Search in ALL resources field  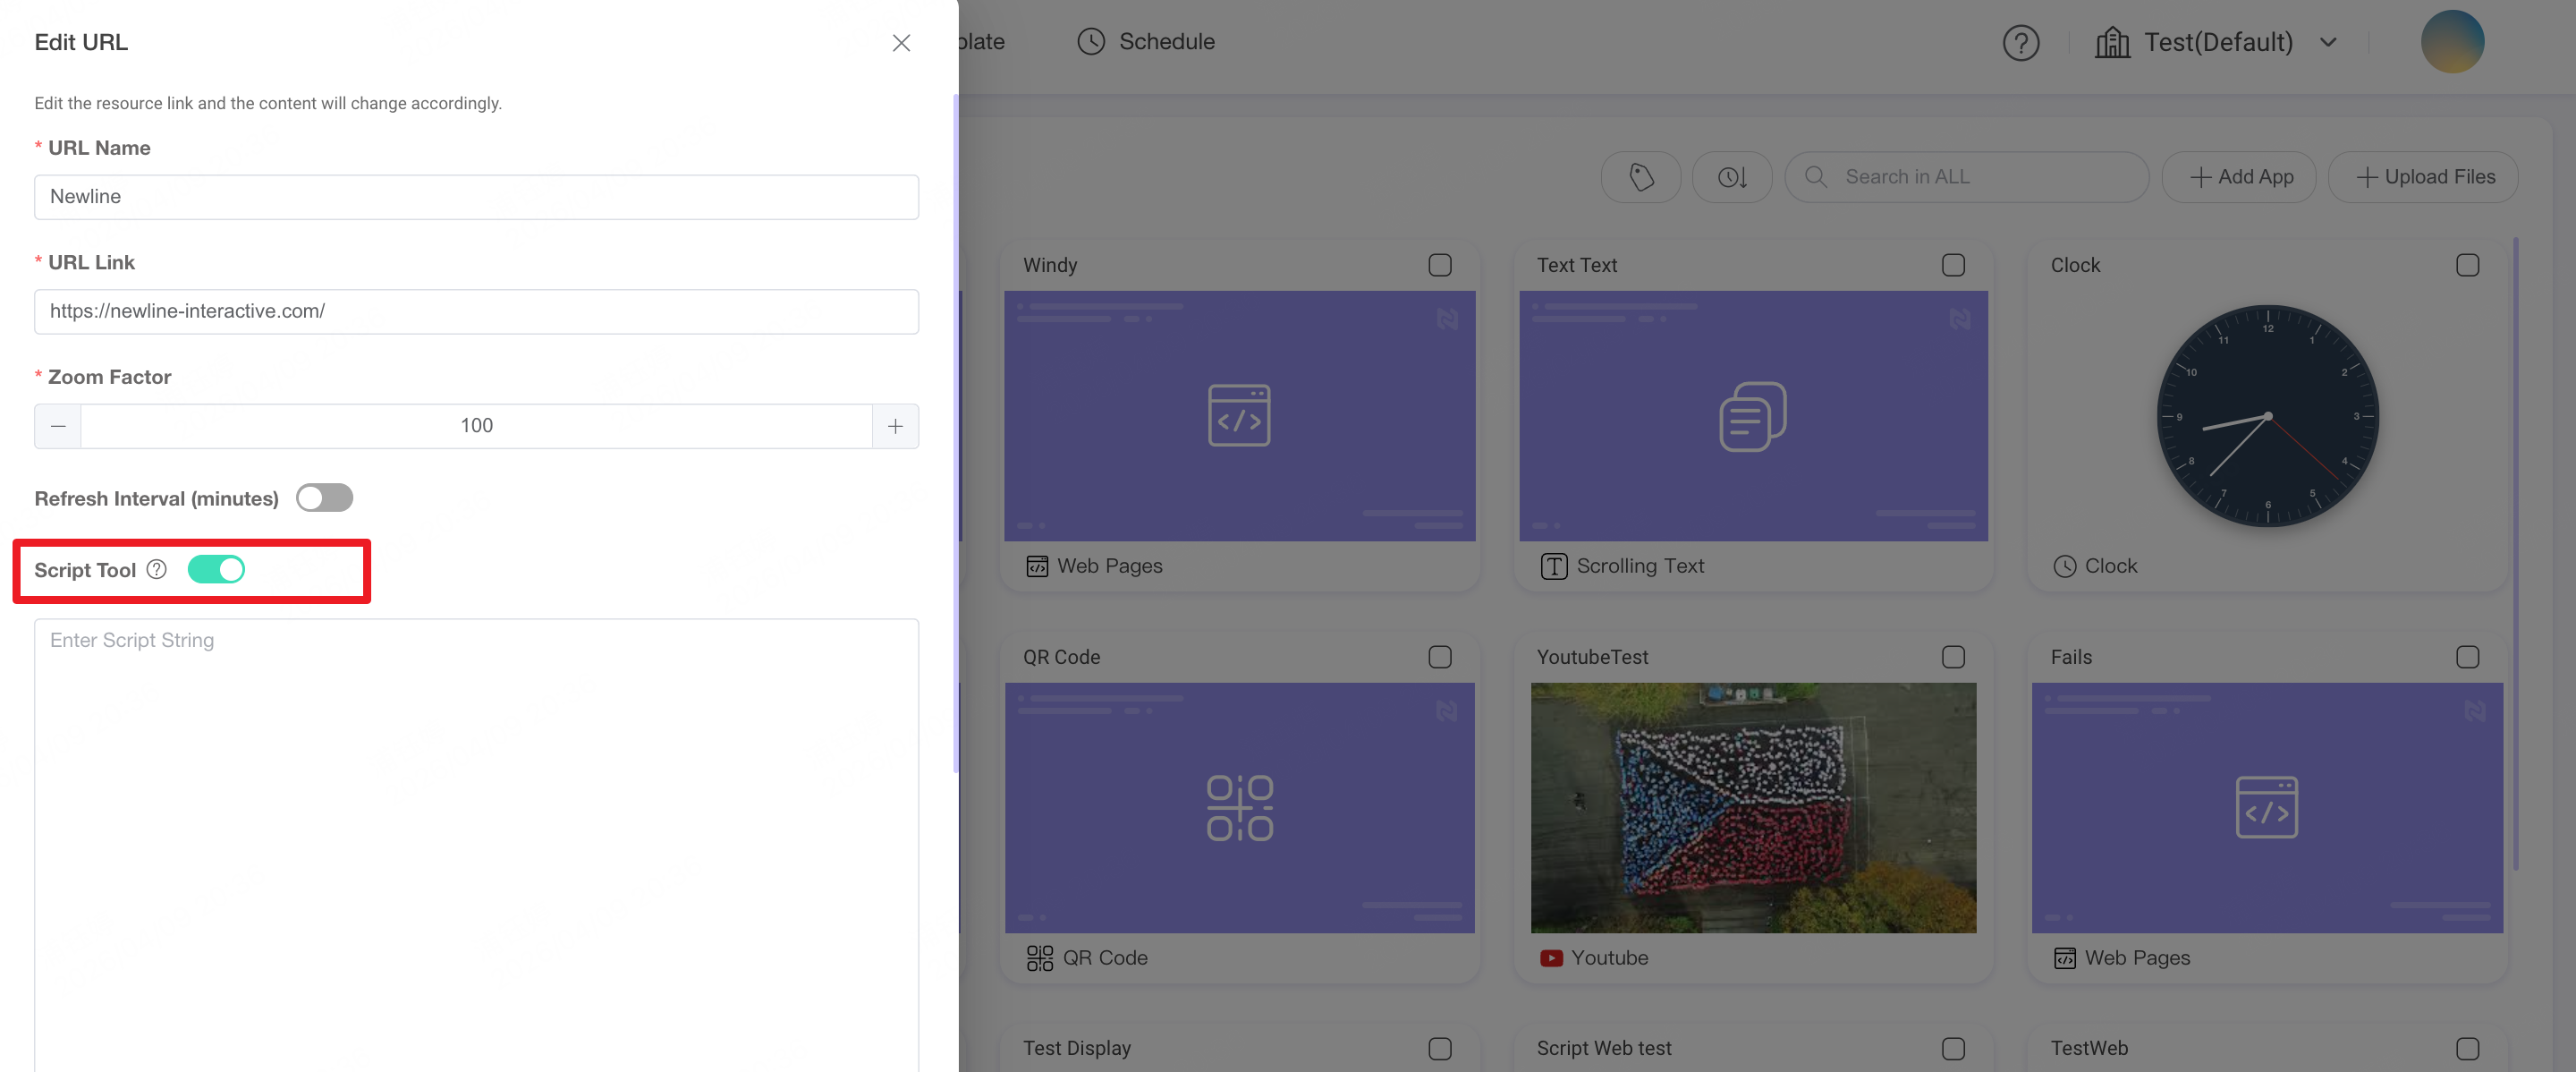[x=1966, y=177]
